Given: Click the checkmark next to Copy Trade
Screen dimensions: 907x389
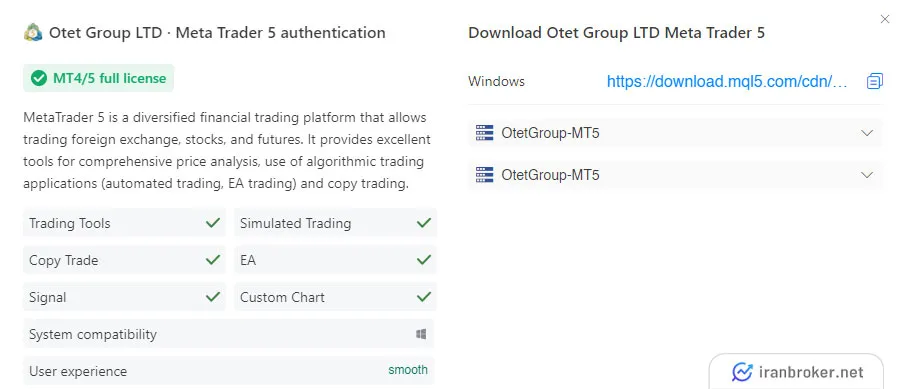Looking at the screenshot, I should point(213,260).
